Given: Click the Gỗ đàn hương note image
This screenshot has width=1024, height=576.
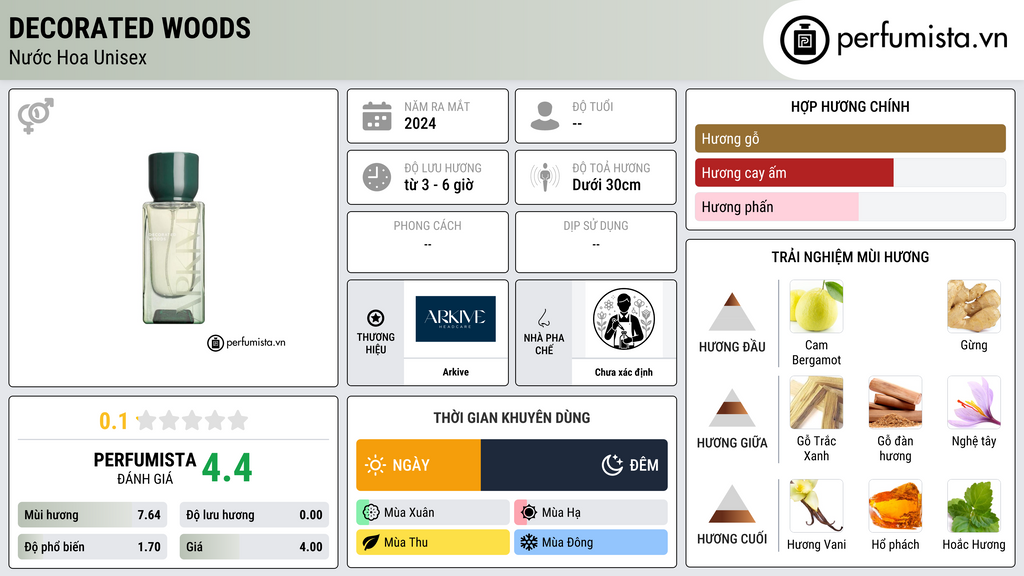Looking at the screenshot, I should pyautogui.click(x=895, y=402).
